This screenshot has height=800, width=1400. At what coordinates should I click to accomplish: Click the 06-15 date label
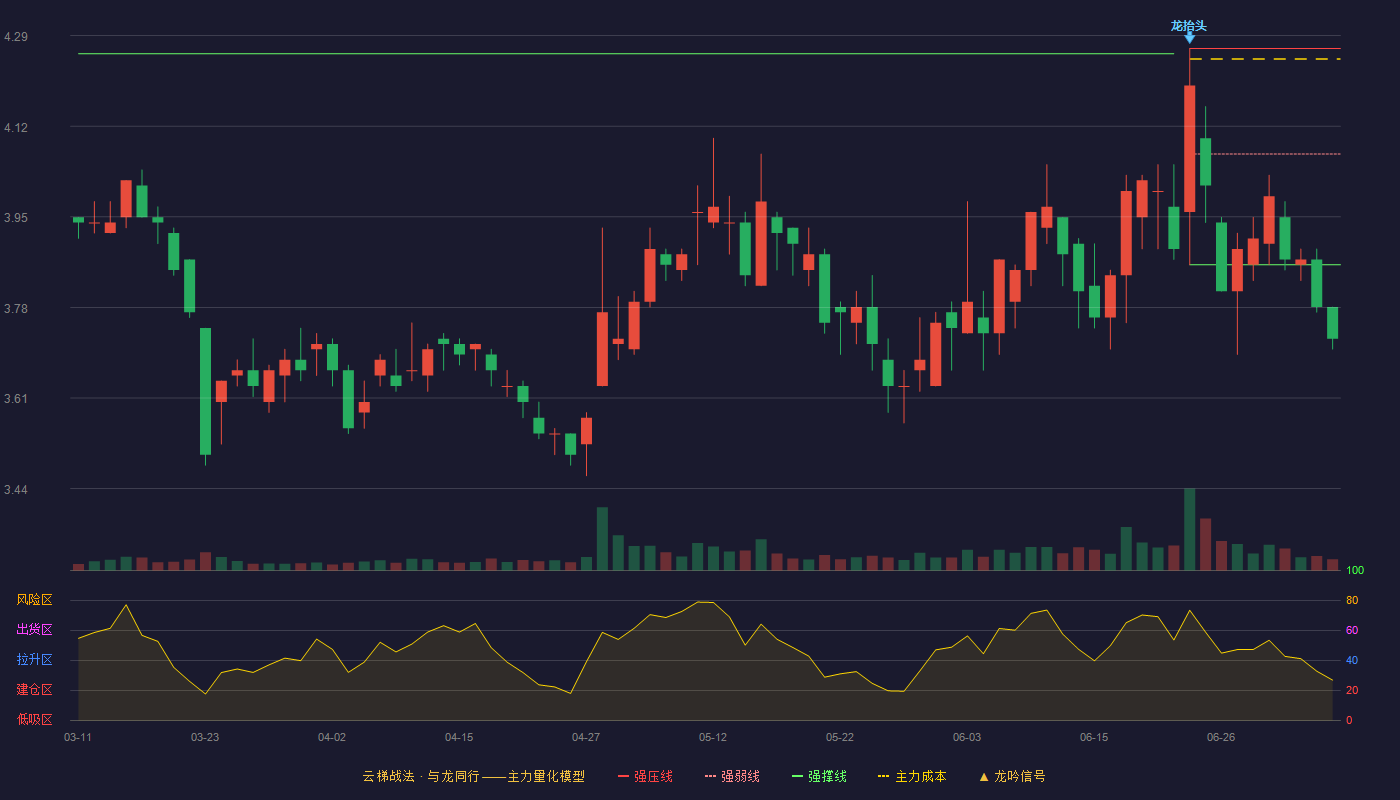[x=1094, y=737]
